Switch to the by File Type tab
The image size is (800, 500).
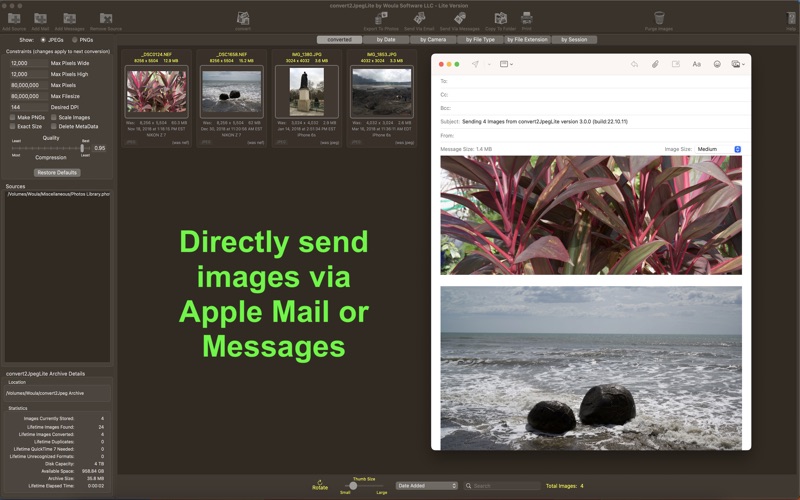(x=480, y=39)
